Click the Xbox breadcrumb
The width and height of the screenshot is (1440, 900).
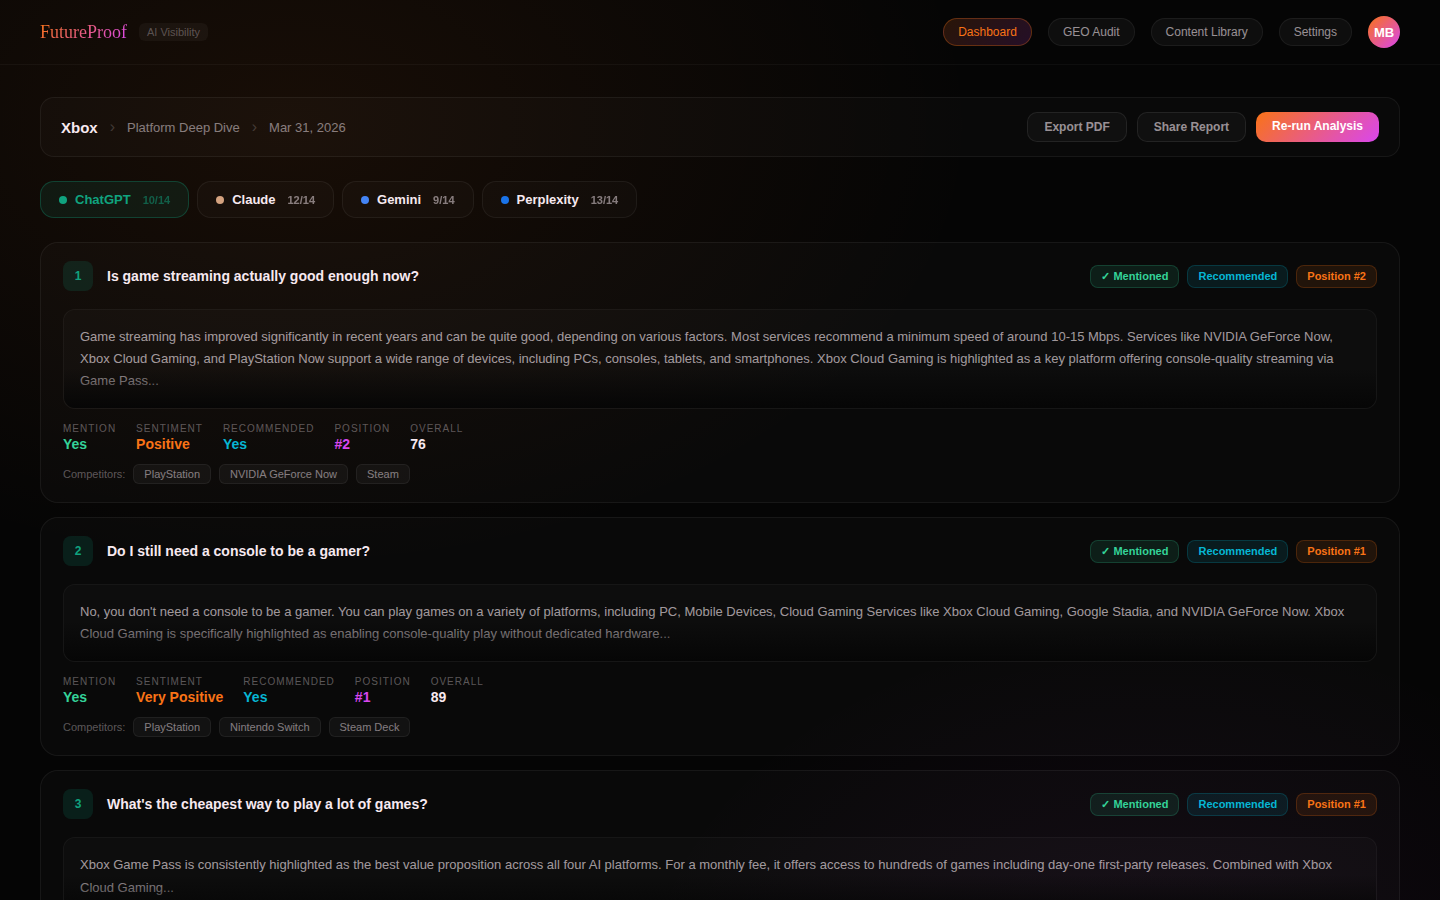tap(79, 127)
